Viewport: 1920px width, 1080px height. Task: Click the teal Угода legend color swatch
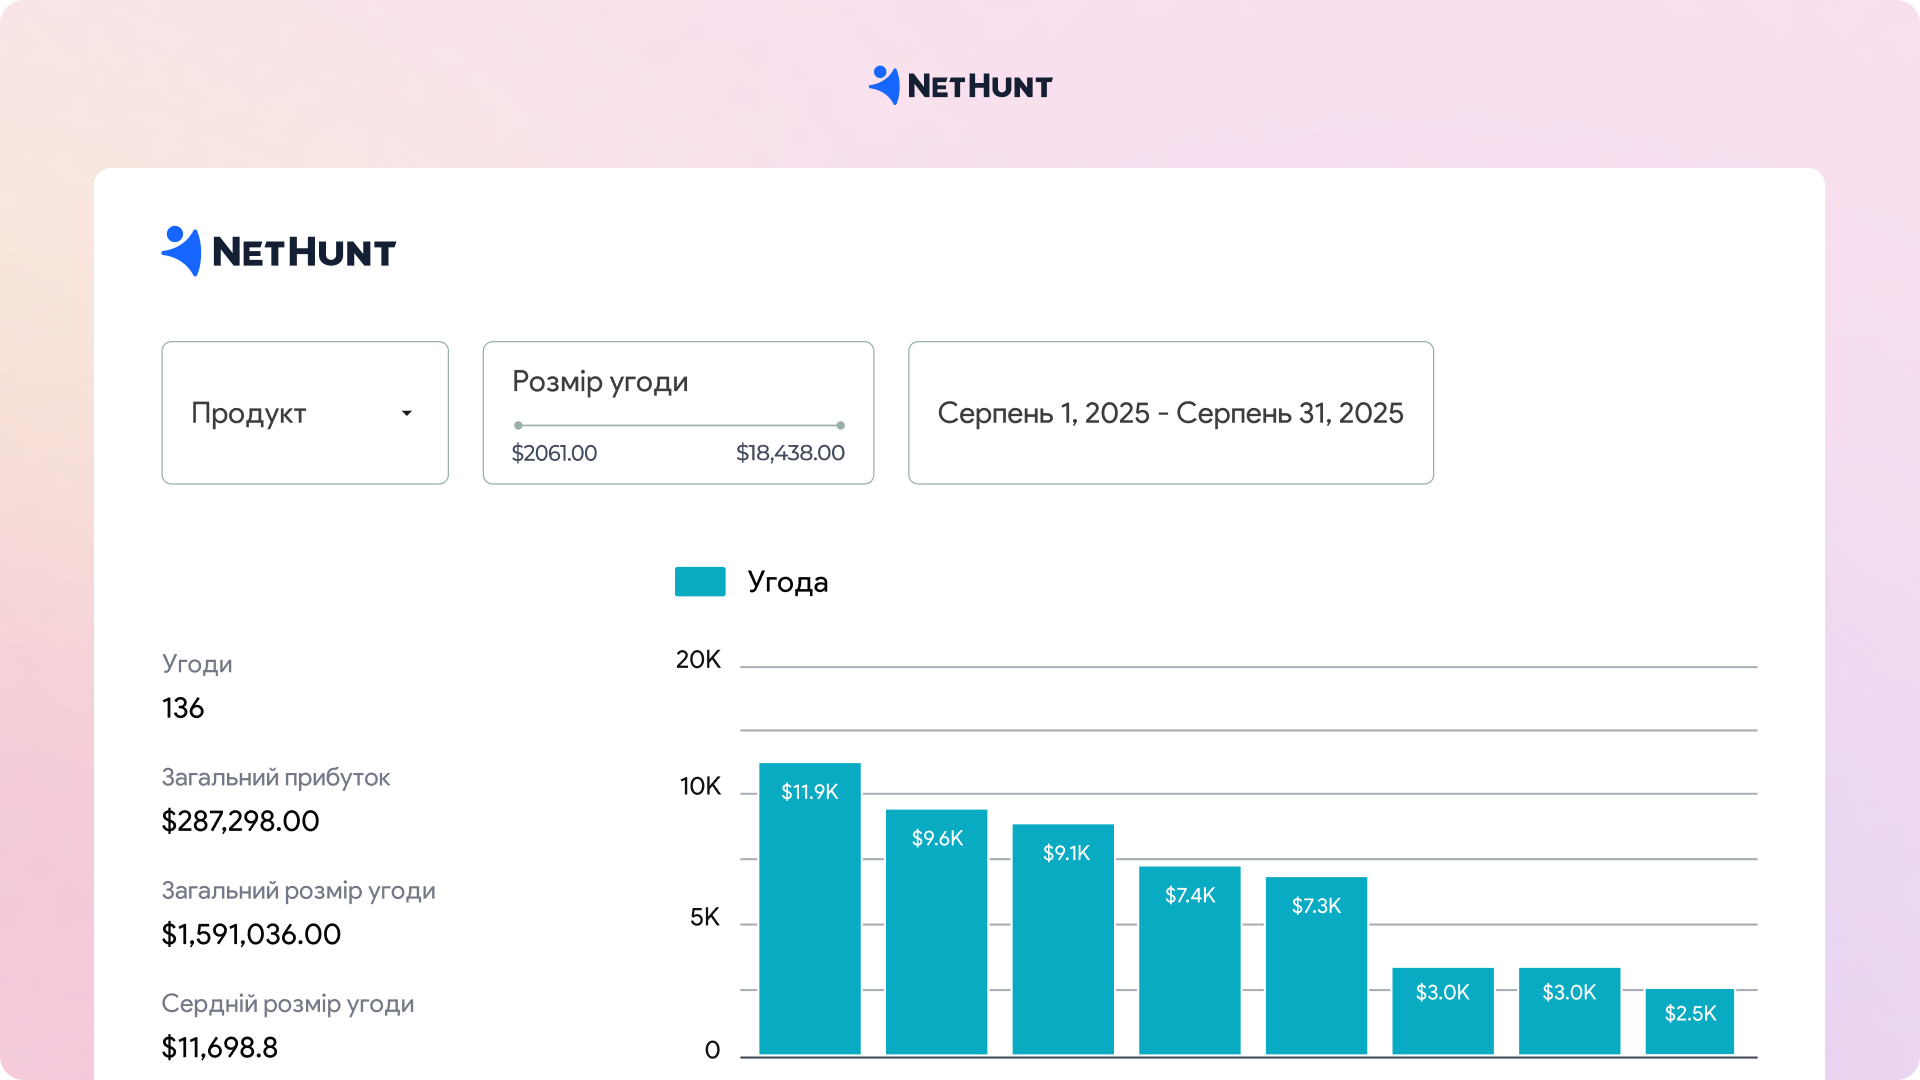tap(700, 582)
